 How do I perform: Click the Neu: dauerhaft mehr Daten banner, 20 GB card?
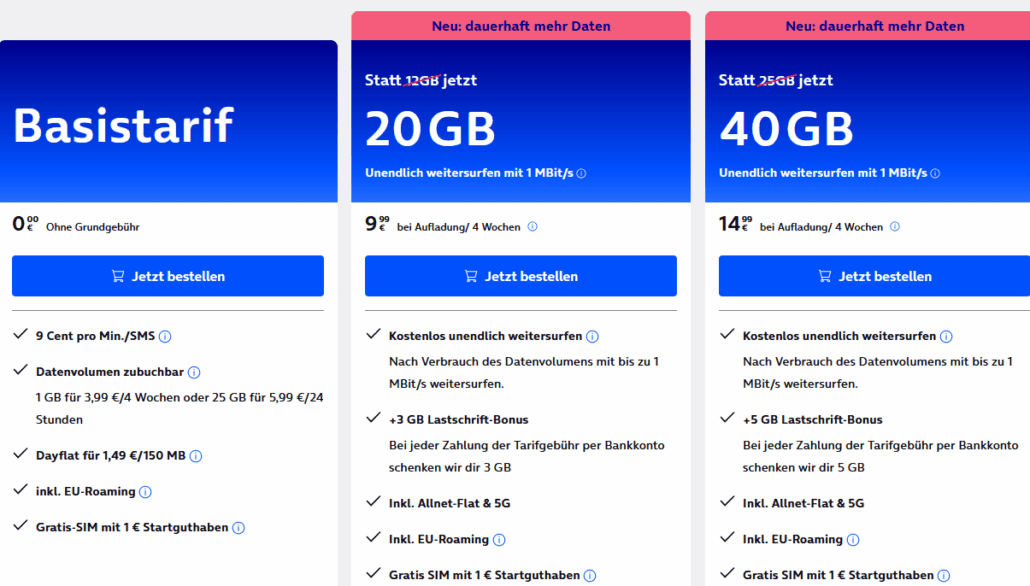coord(520,25)
